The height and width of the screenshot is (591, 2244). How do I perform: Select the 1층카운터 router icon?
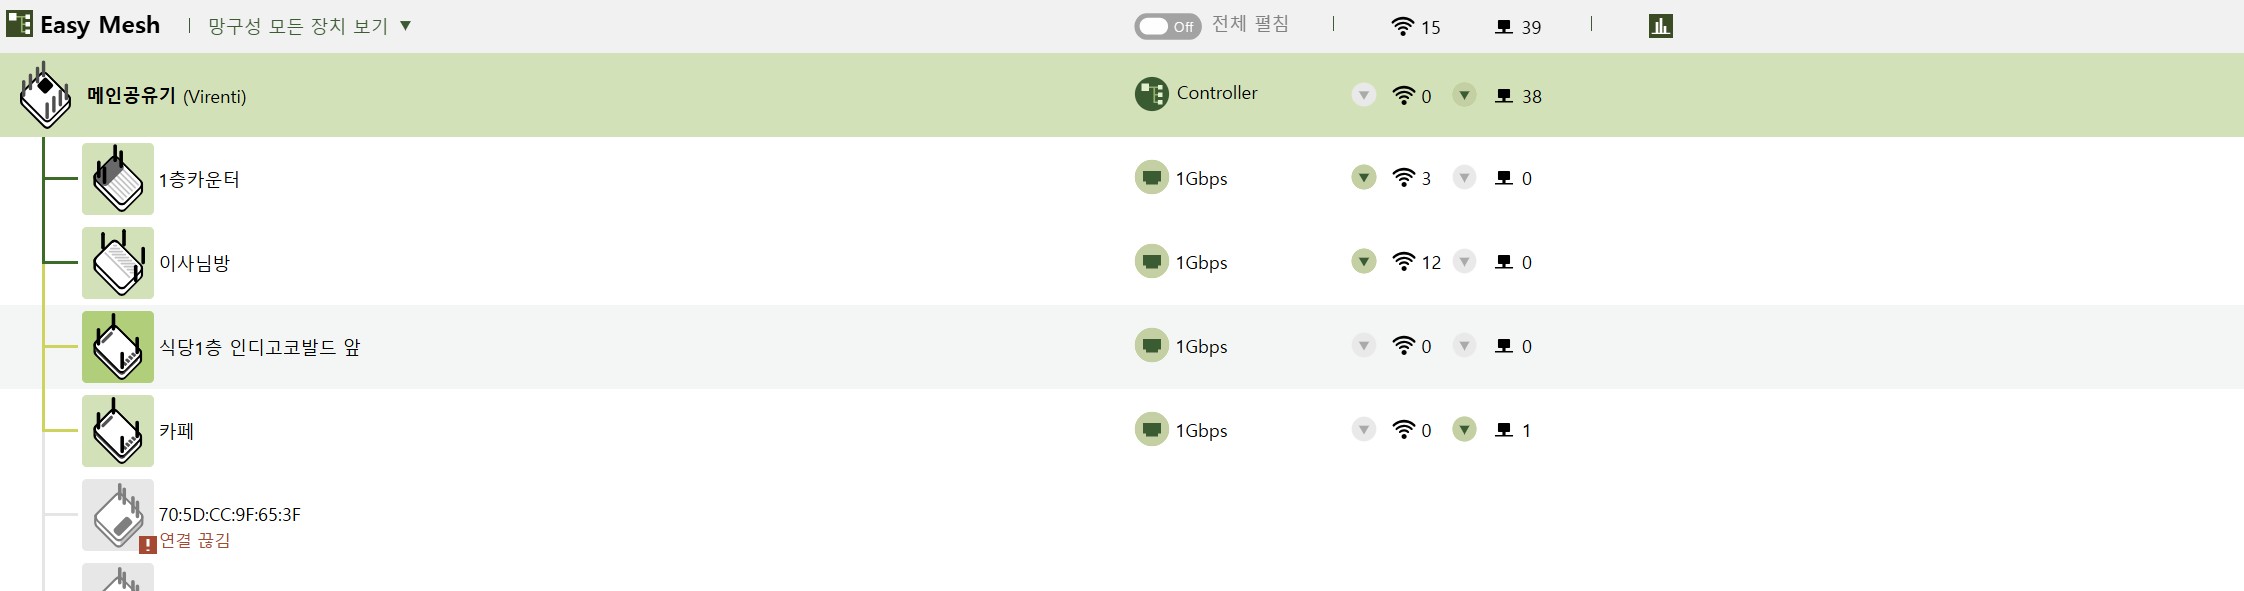coord(118,179)
